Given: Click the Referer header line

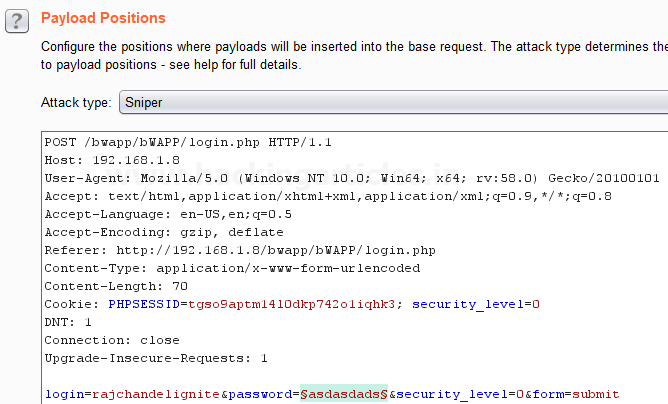Looking at the screenshot, I should [240, 250].
